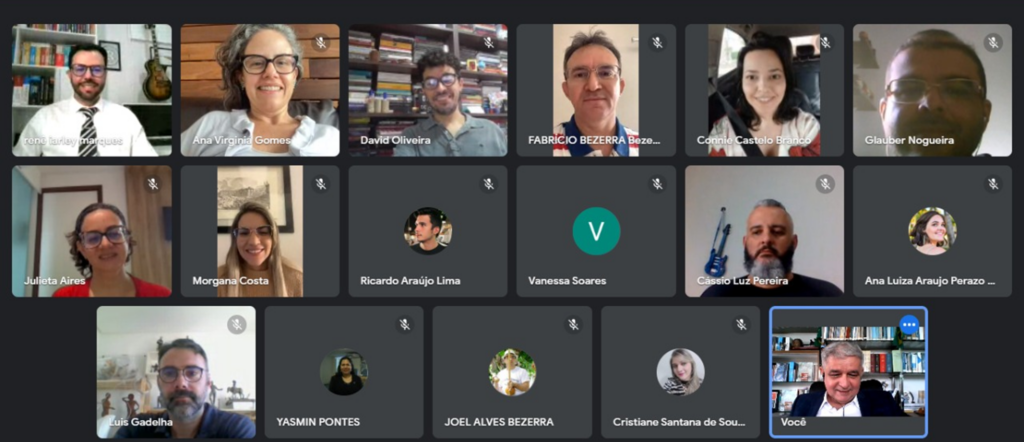Viewport: 1024px width, 442px height.
Task: Click muted mic icon on Cristiane Santana tile
Action: [741, 324]
